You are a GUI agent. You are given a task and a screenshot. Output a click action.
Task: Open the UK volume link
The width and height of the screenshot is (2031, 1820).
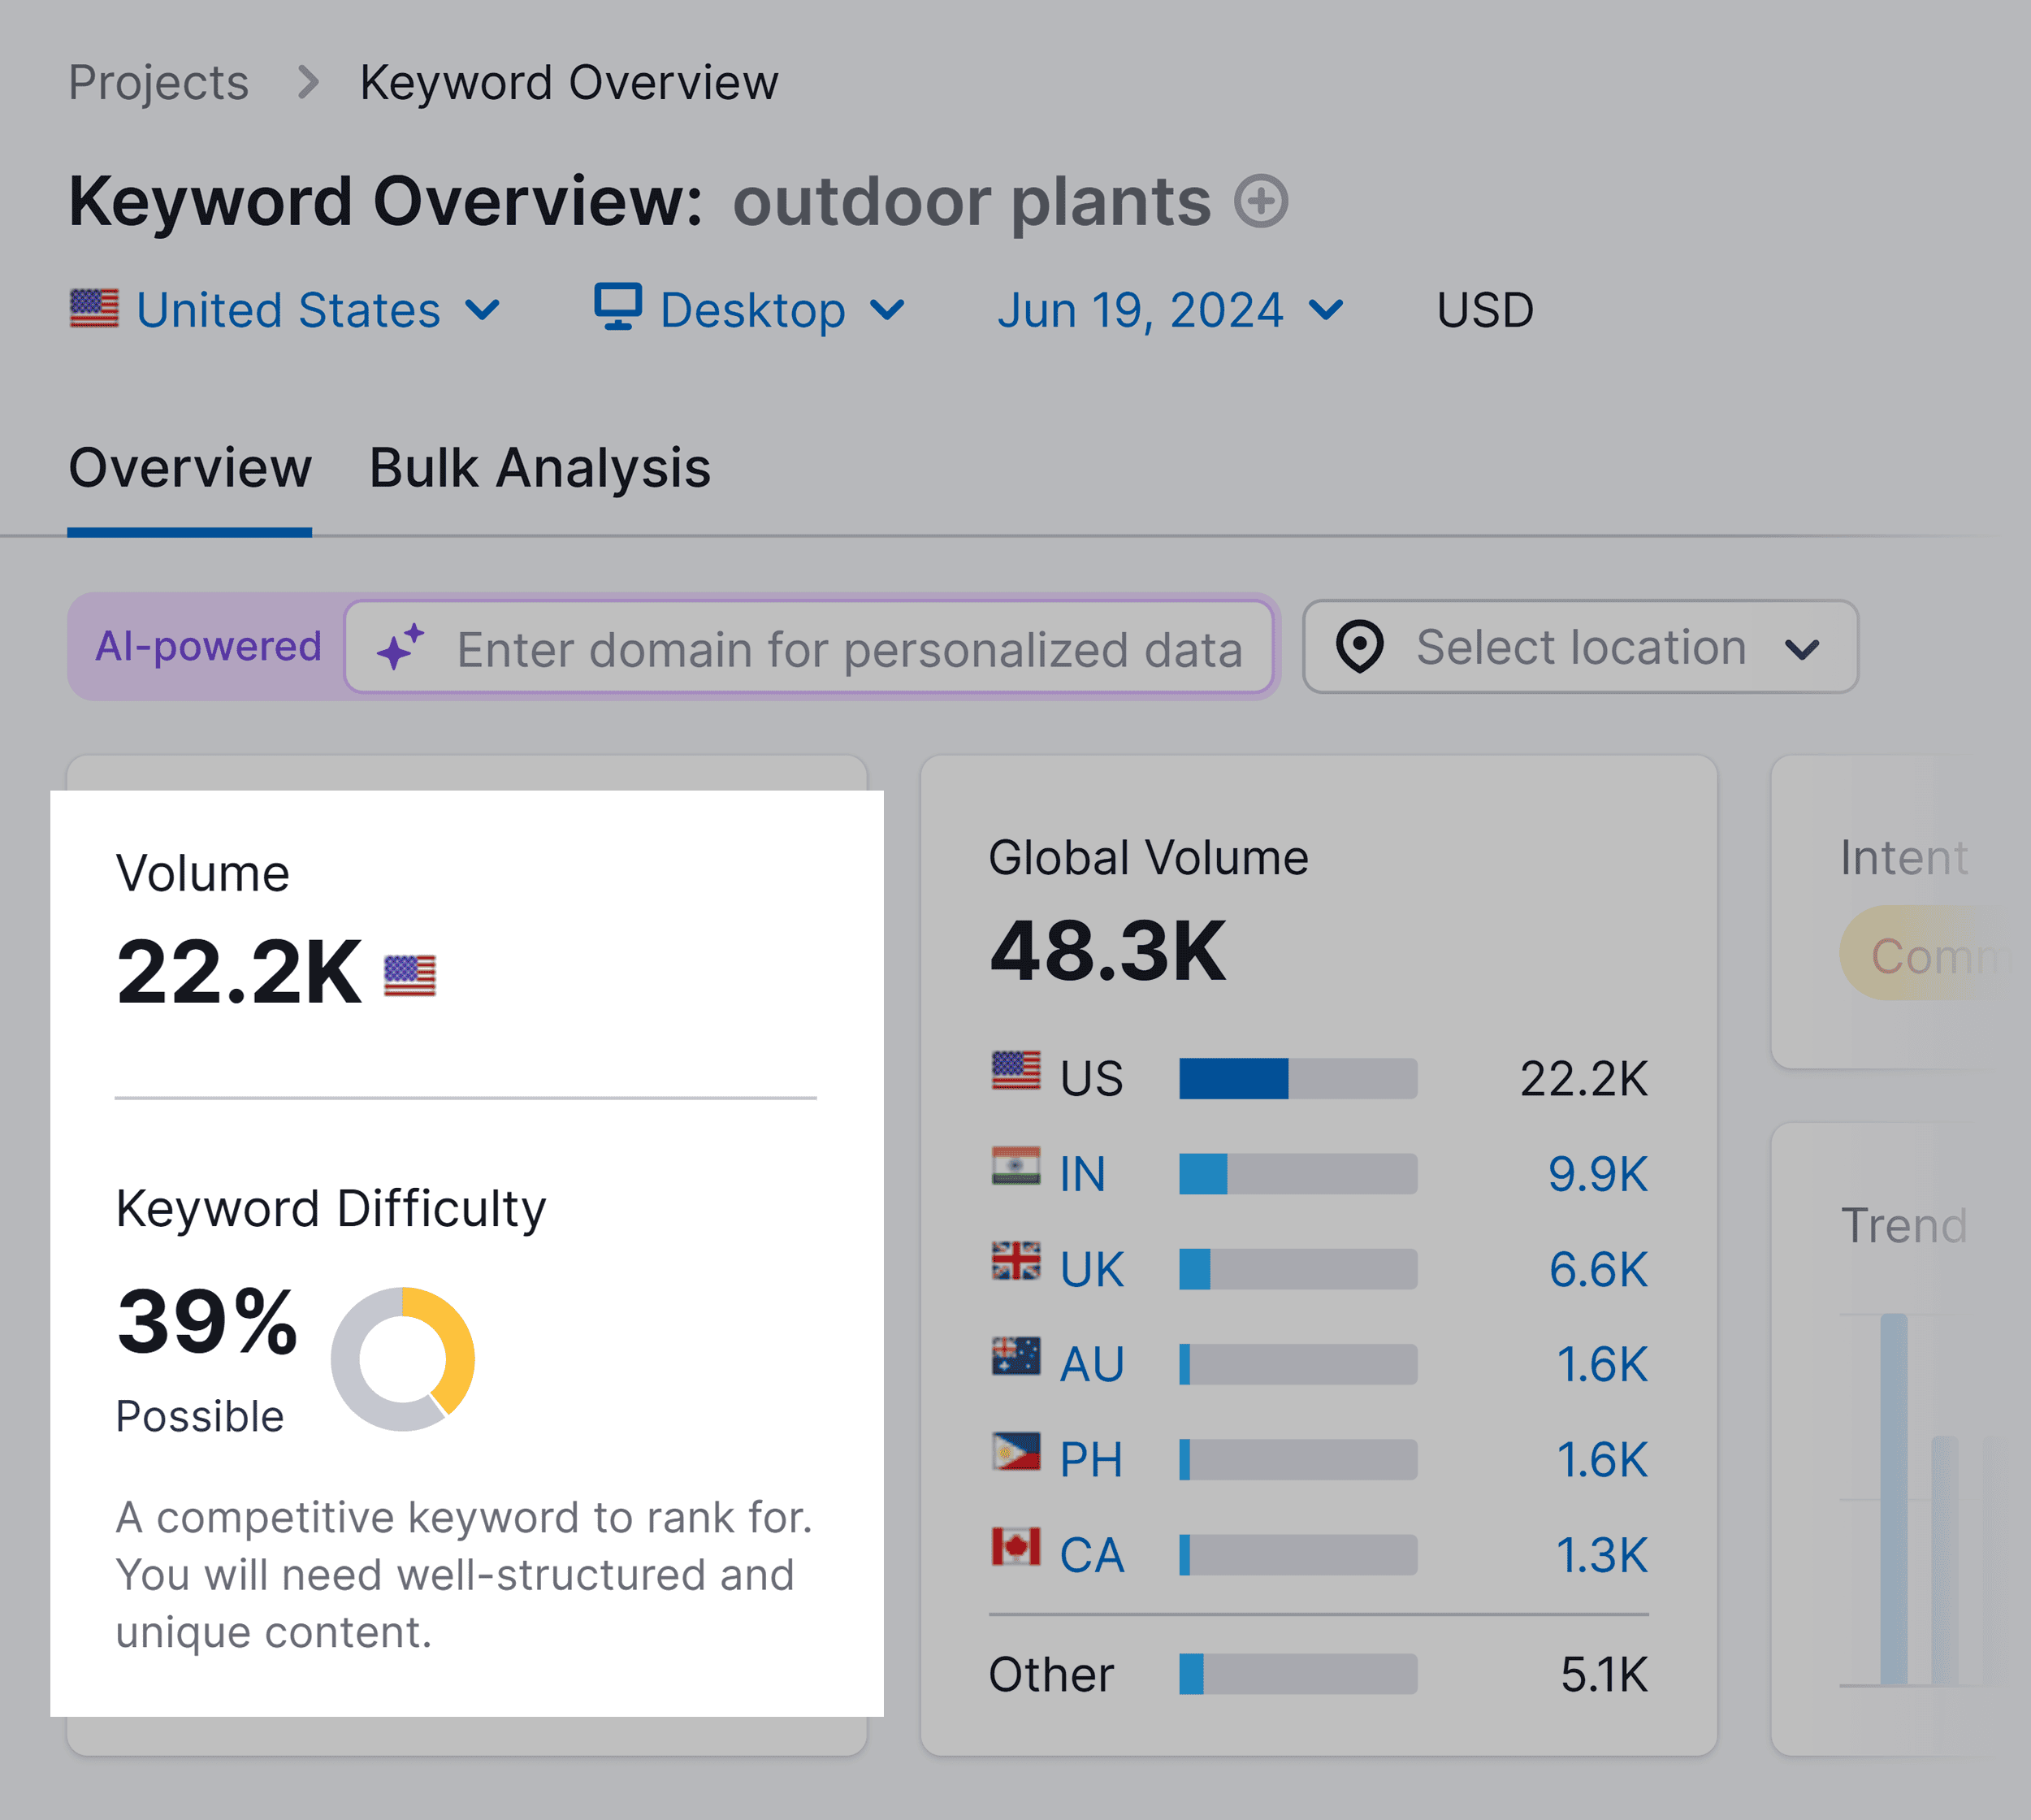pyautogui.click(x=1597, y=1270)
